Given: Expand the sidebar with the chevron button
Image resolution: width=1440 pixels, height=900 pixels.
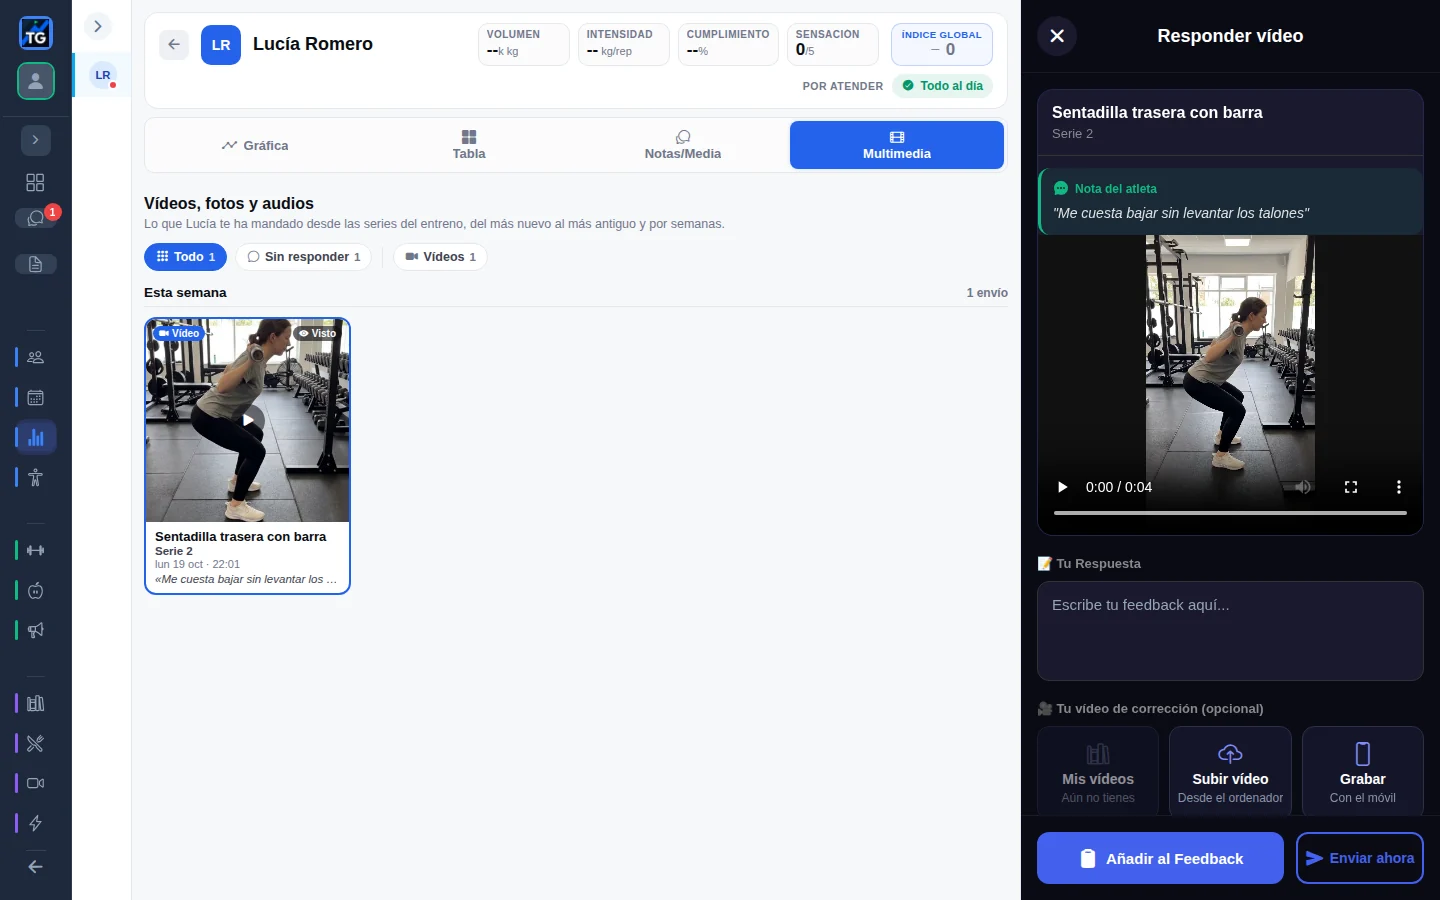Looking at the screenshot, I should (36, 140).
